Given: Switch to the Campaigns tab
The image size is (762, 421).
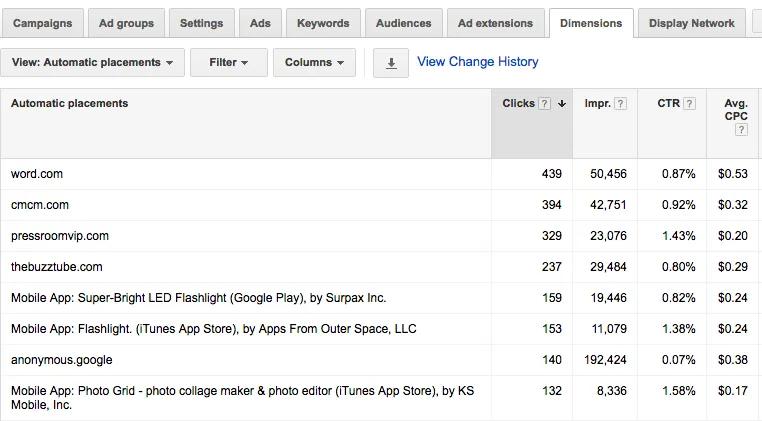Looking at the screenshot, I should (42, 23).
